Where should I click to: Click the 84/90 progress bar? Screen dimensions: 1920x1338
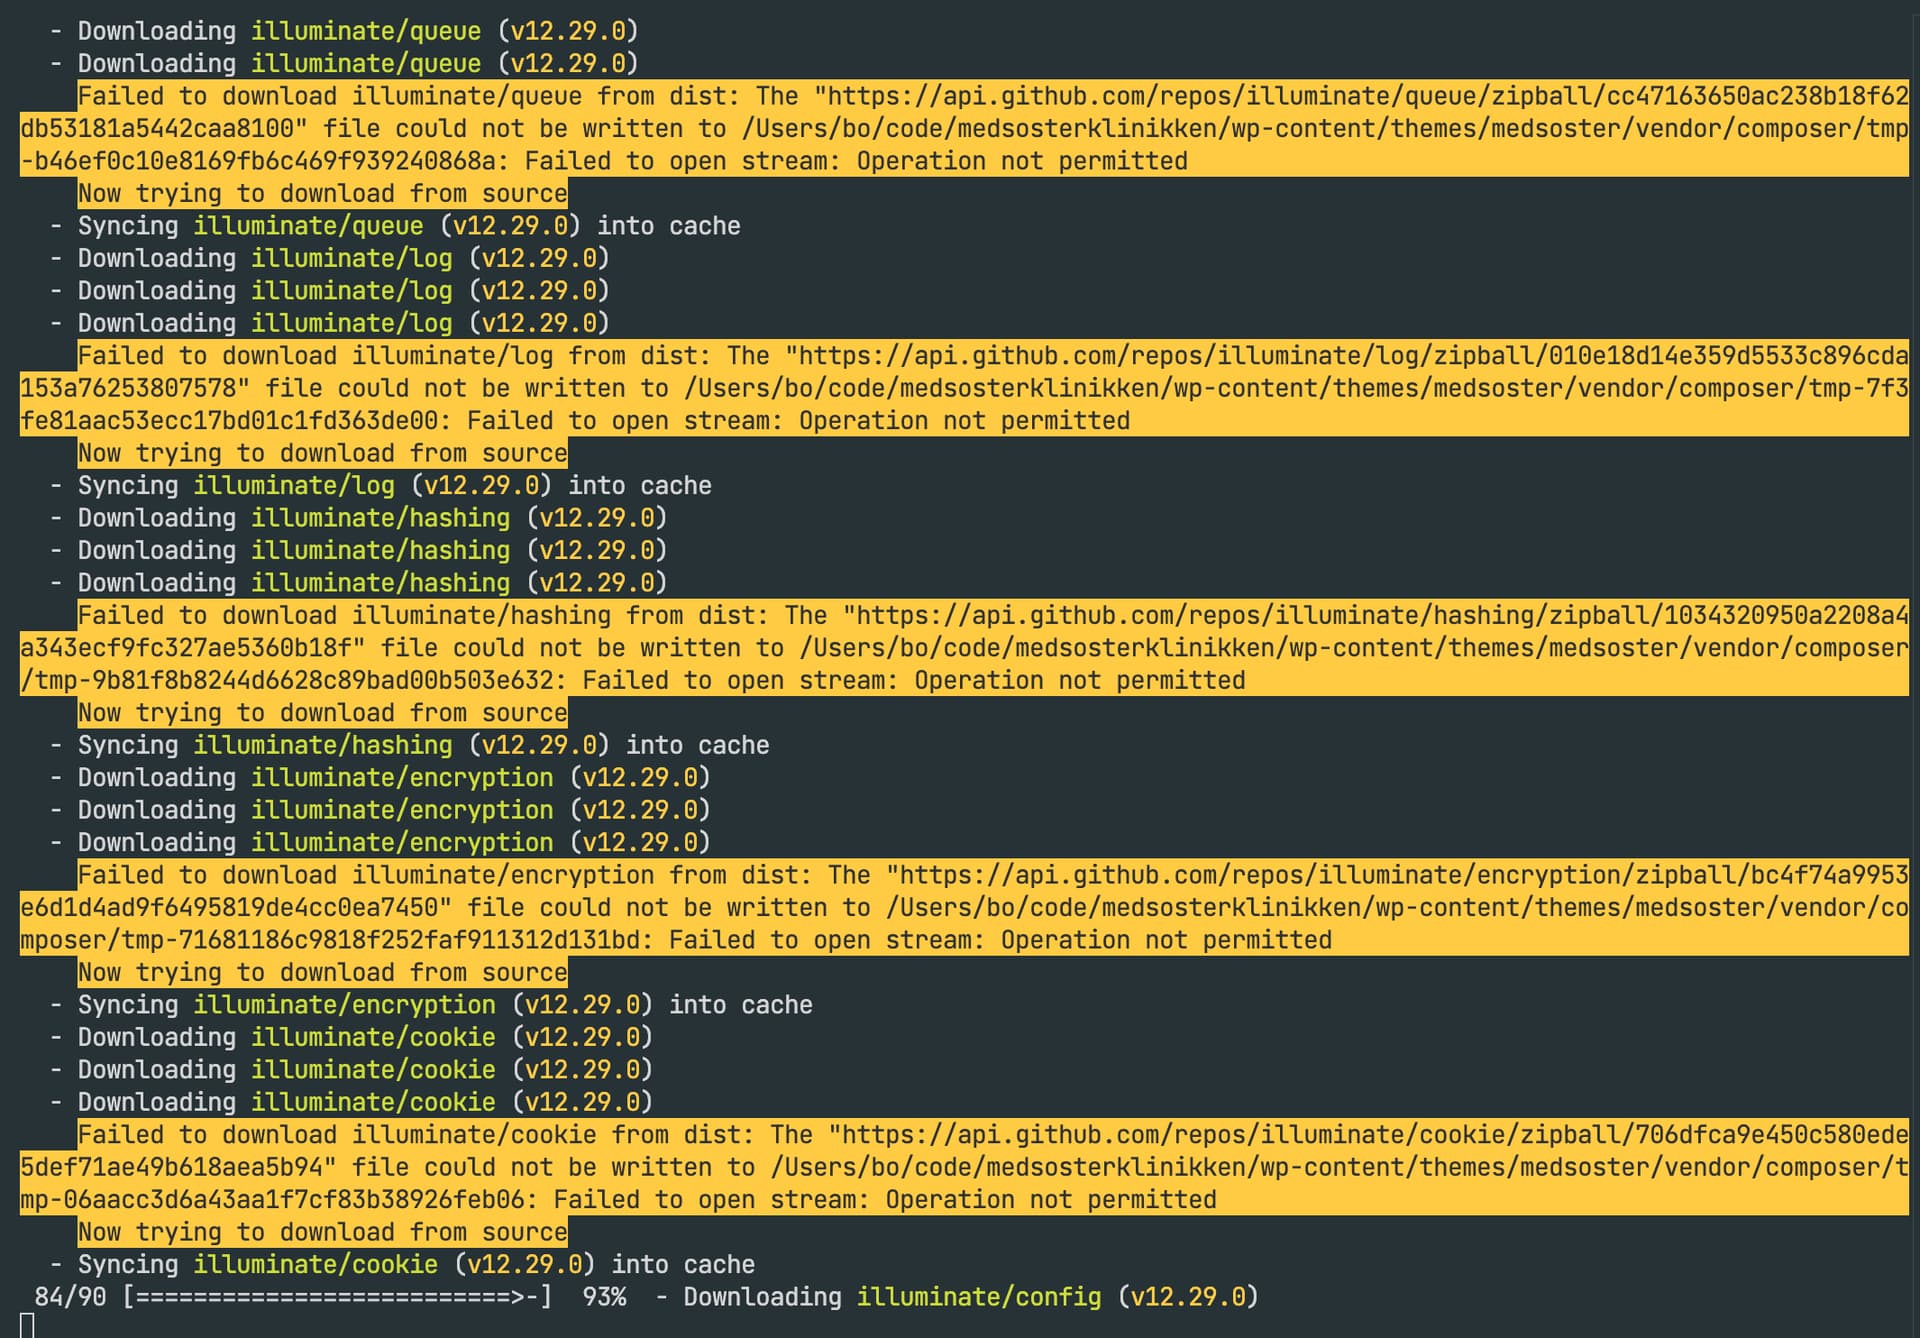coord(338,1297)
